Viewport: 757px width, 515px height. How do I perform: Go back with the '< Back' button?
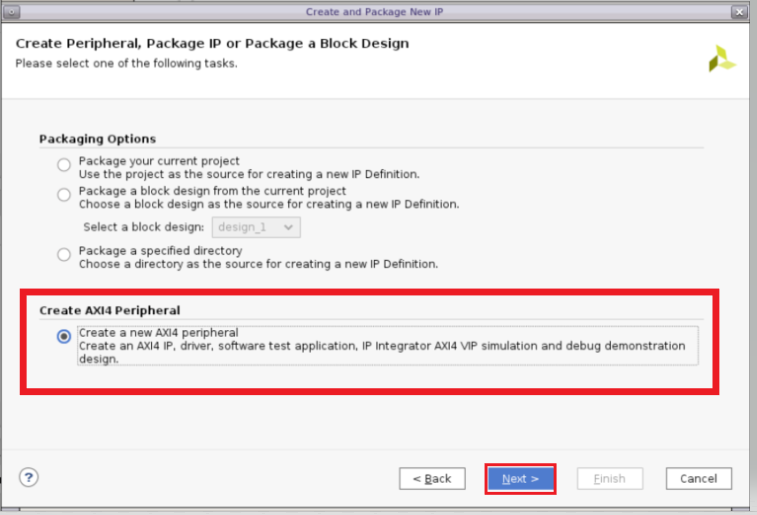[432, 479]
